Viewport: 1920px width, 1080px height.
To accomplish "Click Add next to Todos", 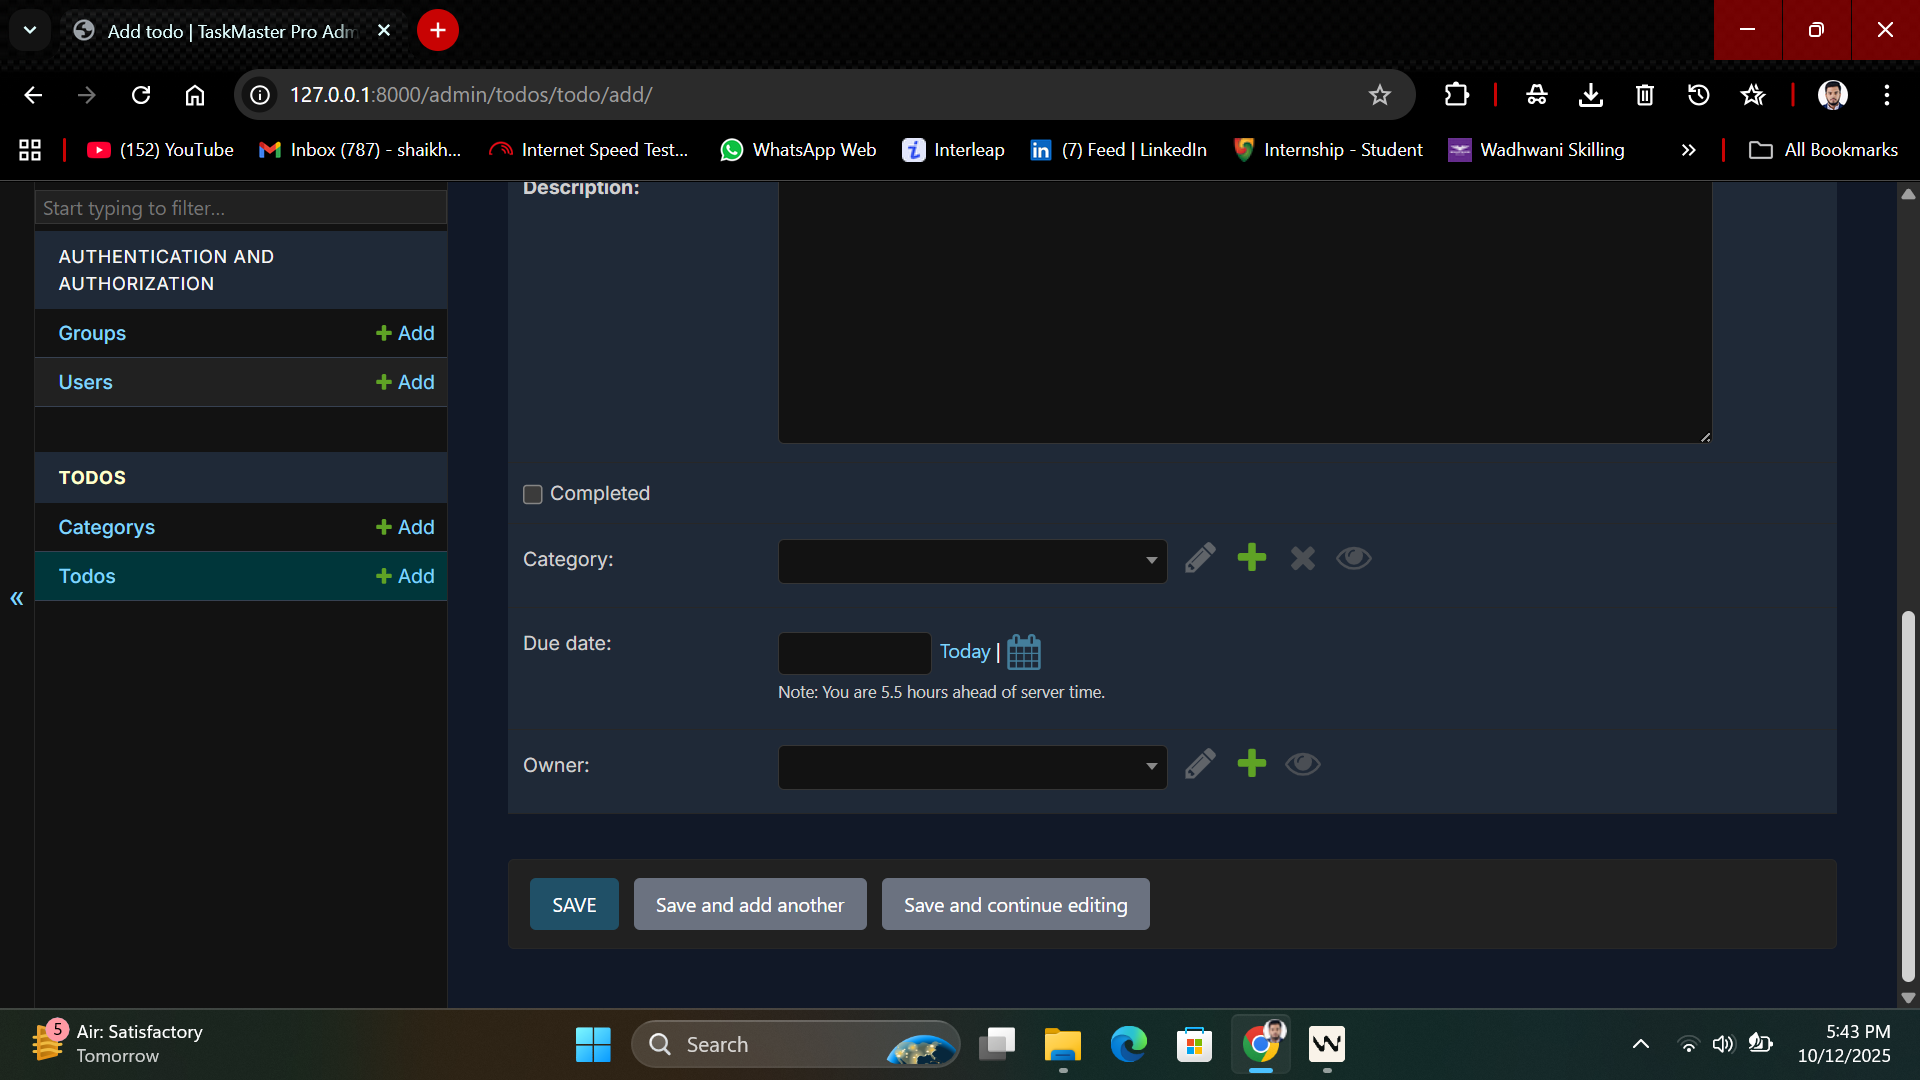I will (x=405, y=576).
